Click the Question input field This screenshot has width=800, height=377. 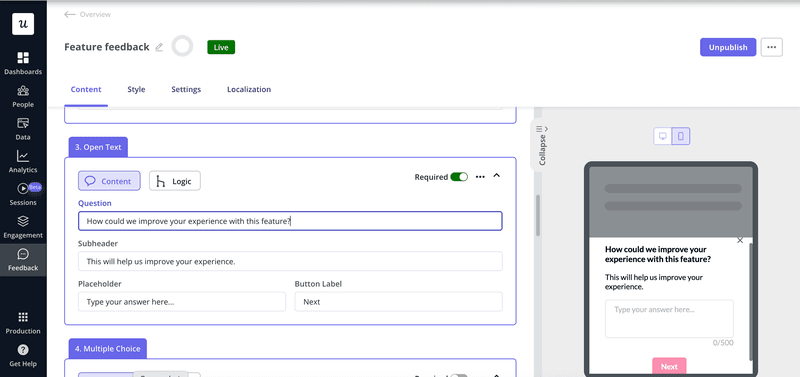tap(290, 221)
